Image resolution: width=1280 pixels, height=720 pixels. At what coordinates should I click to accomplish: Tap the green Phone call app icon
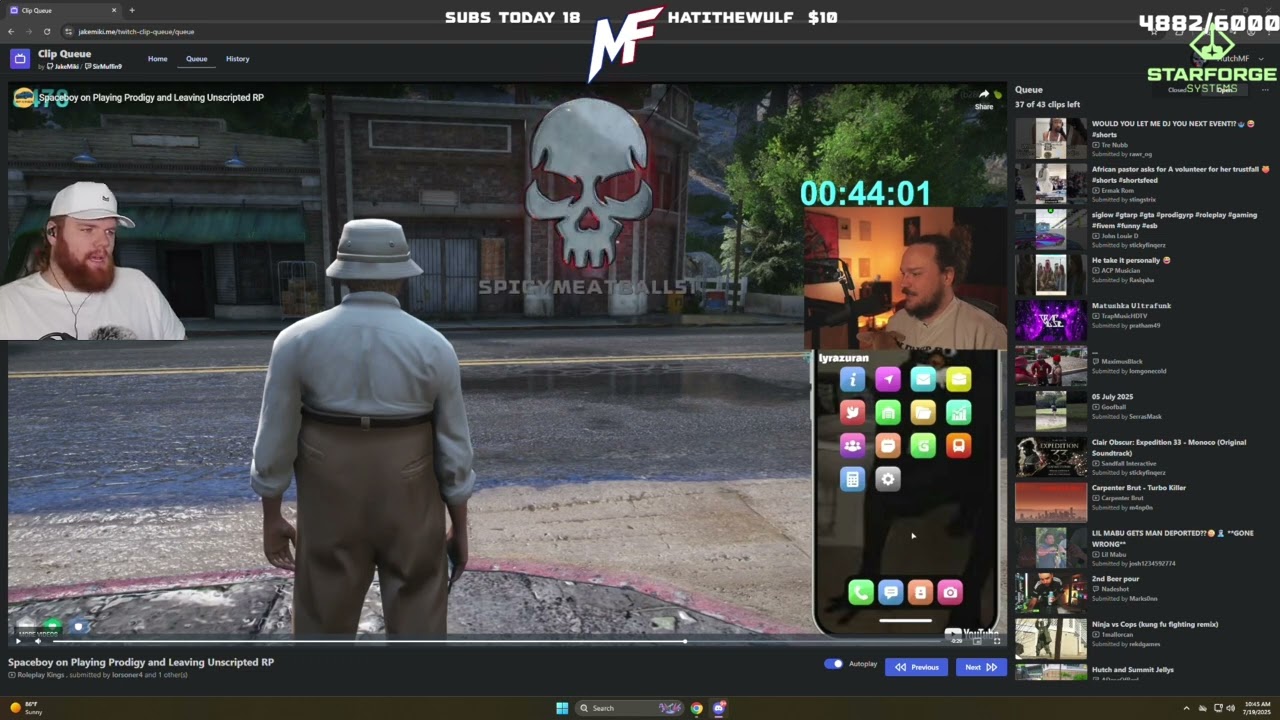point(860,592)
